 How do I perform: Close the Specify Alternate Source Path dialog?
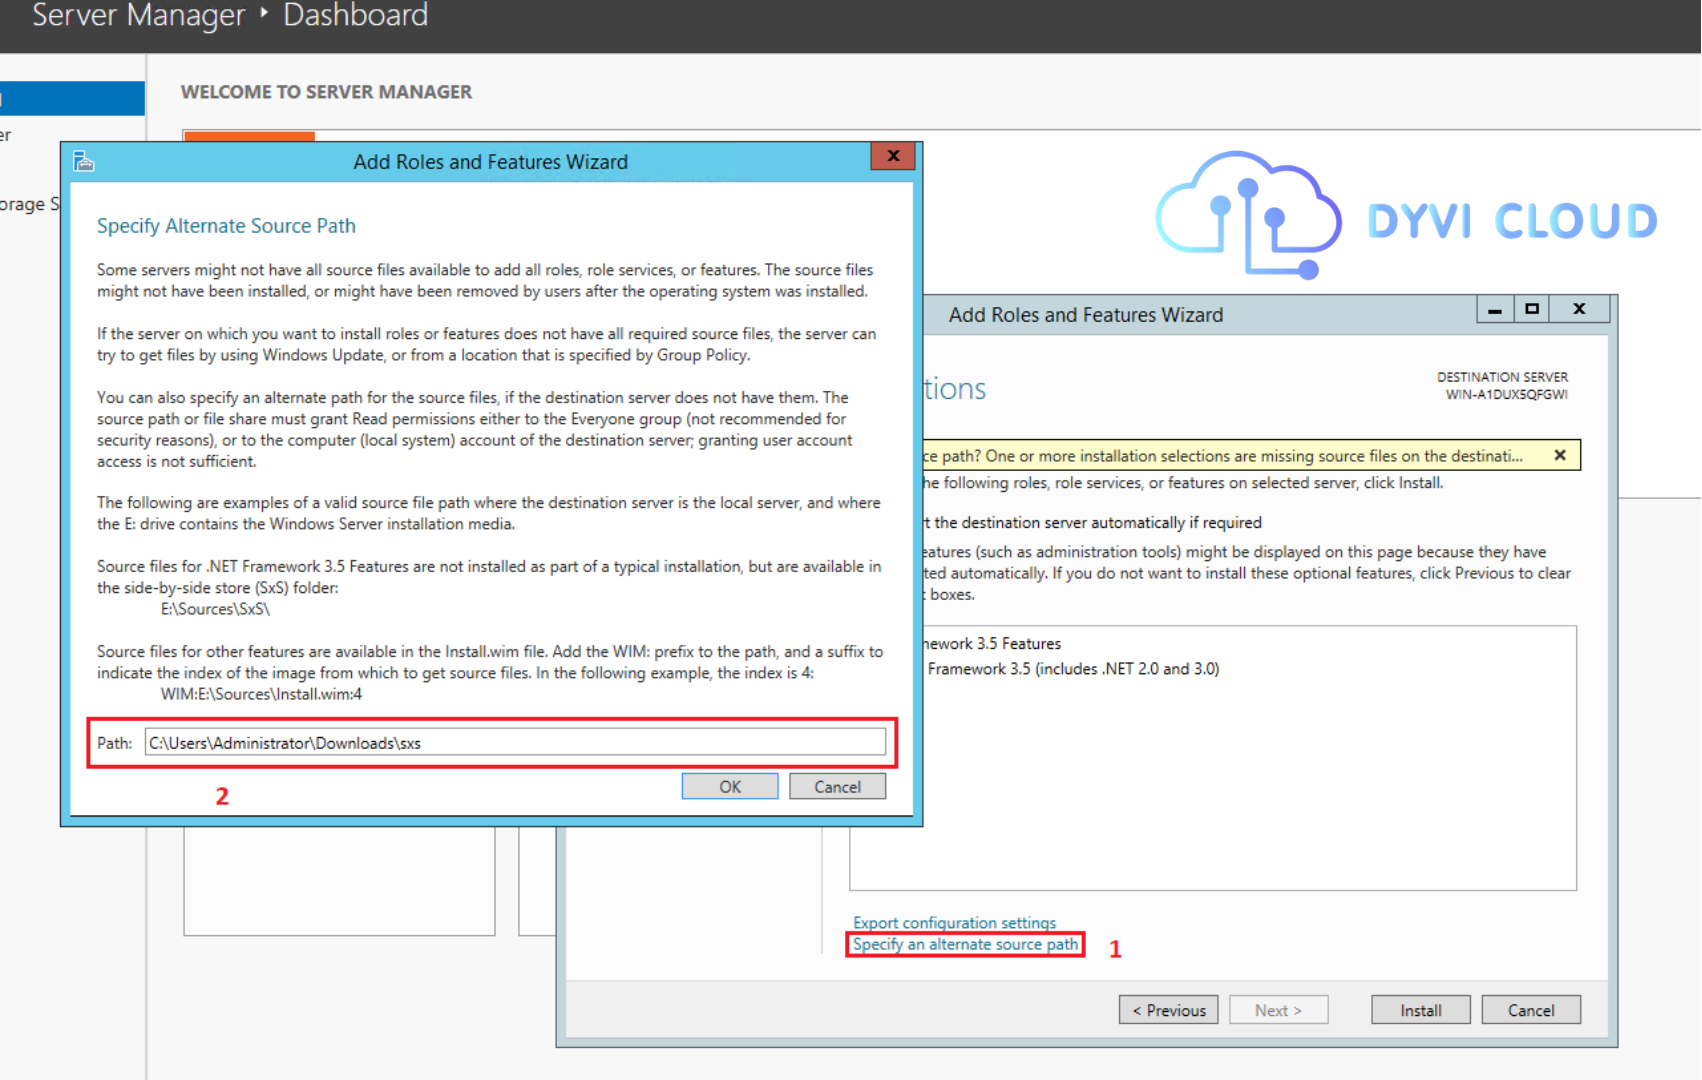tap(893, 156)
